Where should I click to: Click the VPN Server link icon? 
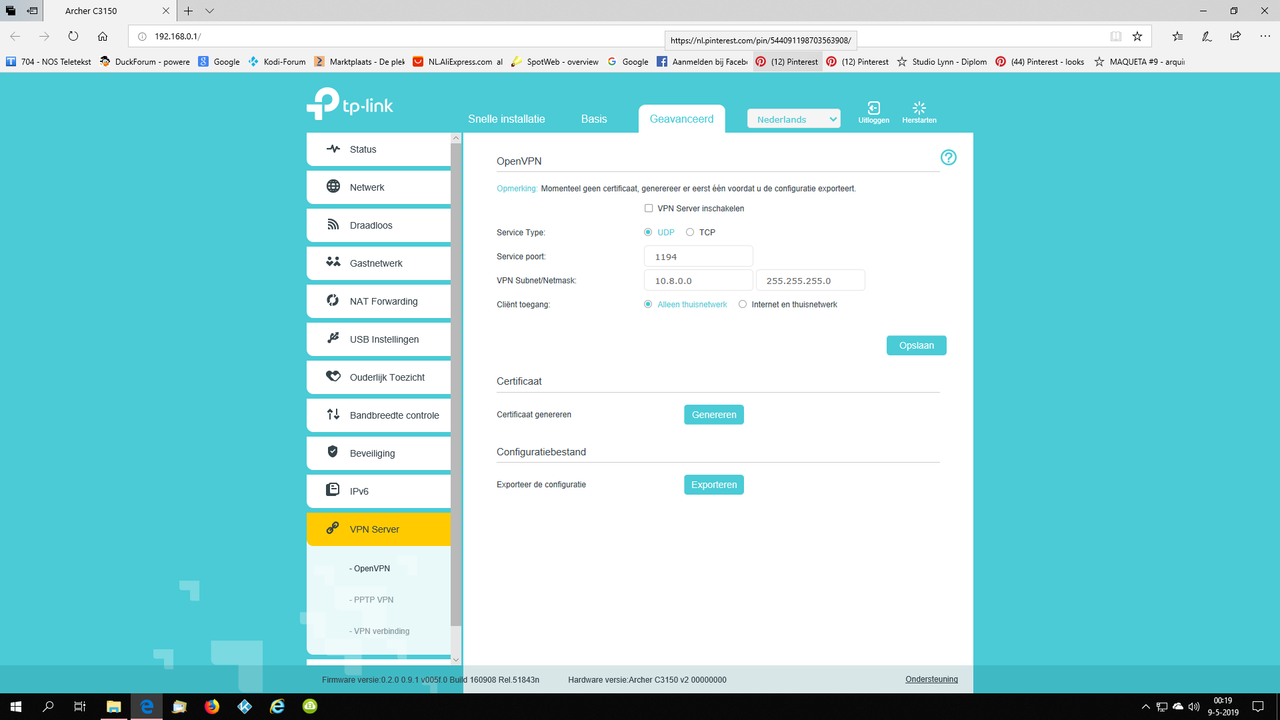(333, 529)
